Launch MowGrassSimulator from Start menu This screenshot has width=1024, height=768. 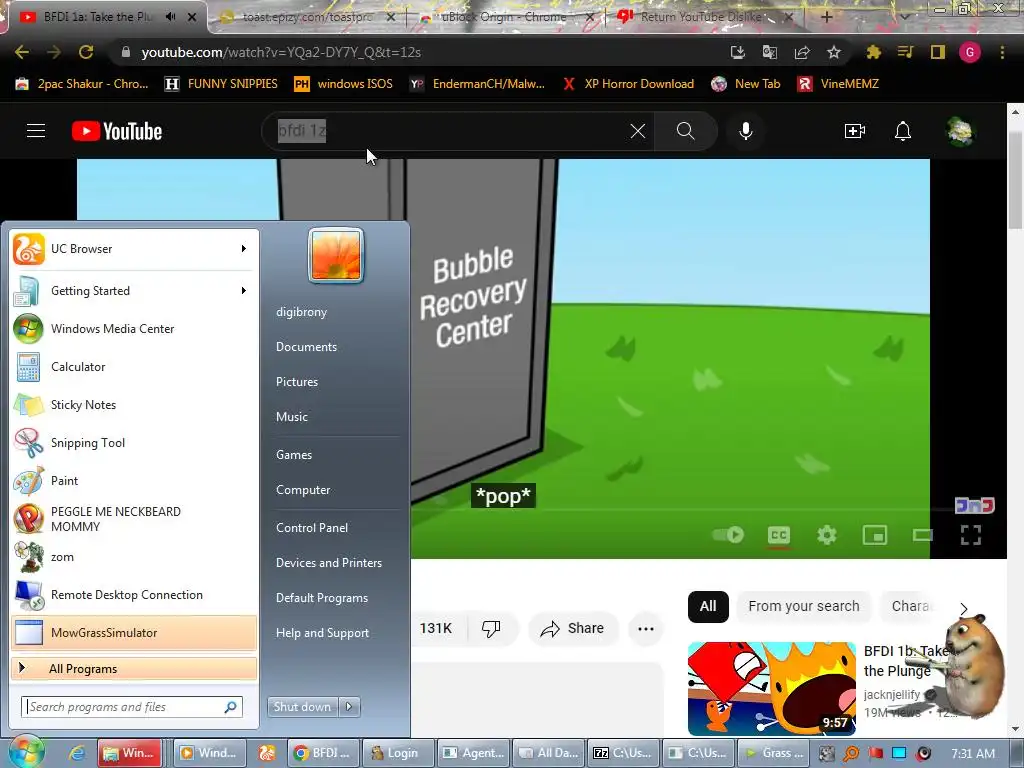click(x=134, y=633)
